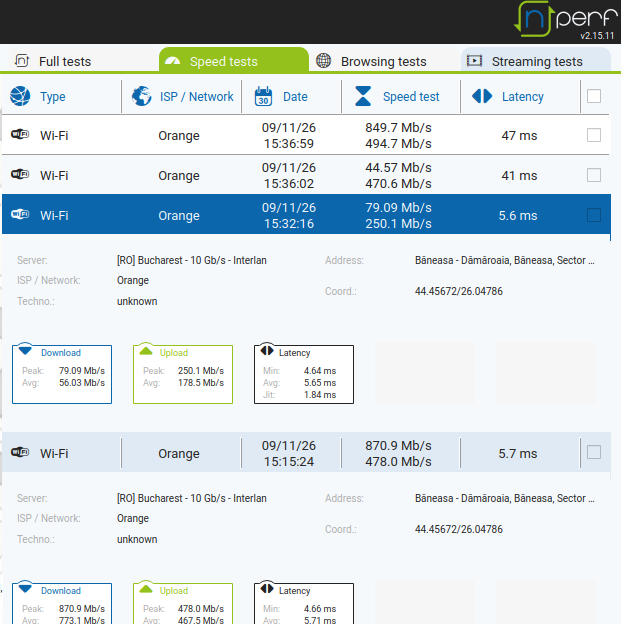Sort by the ISP / Network column header
This screenshot has height=625, width=621.
tap(197, 96)
